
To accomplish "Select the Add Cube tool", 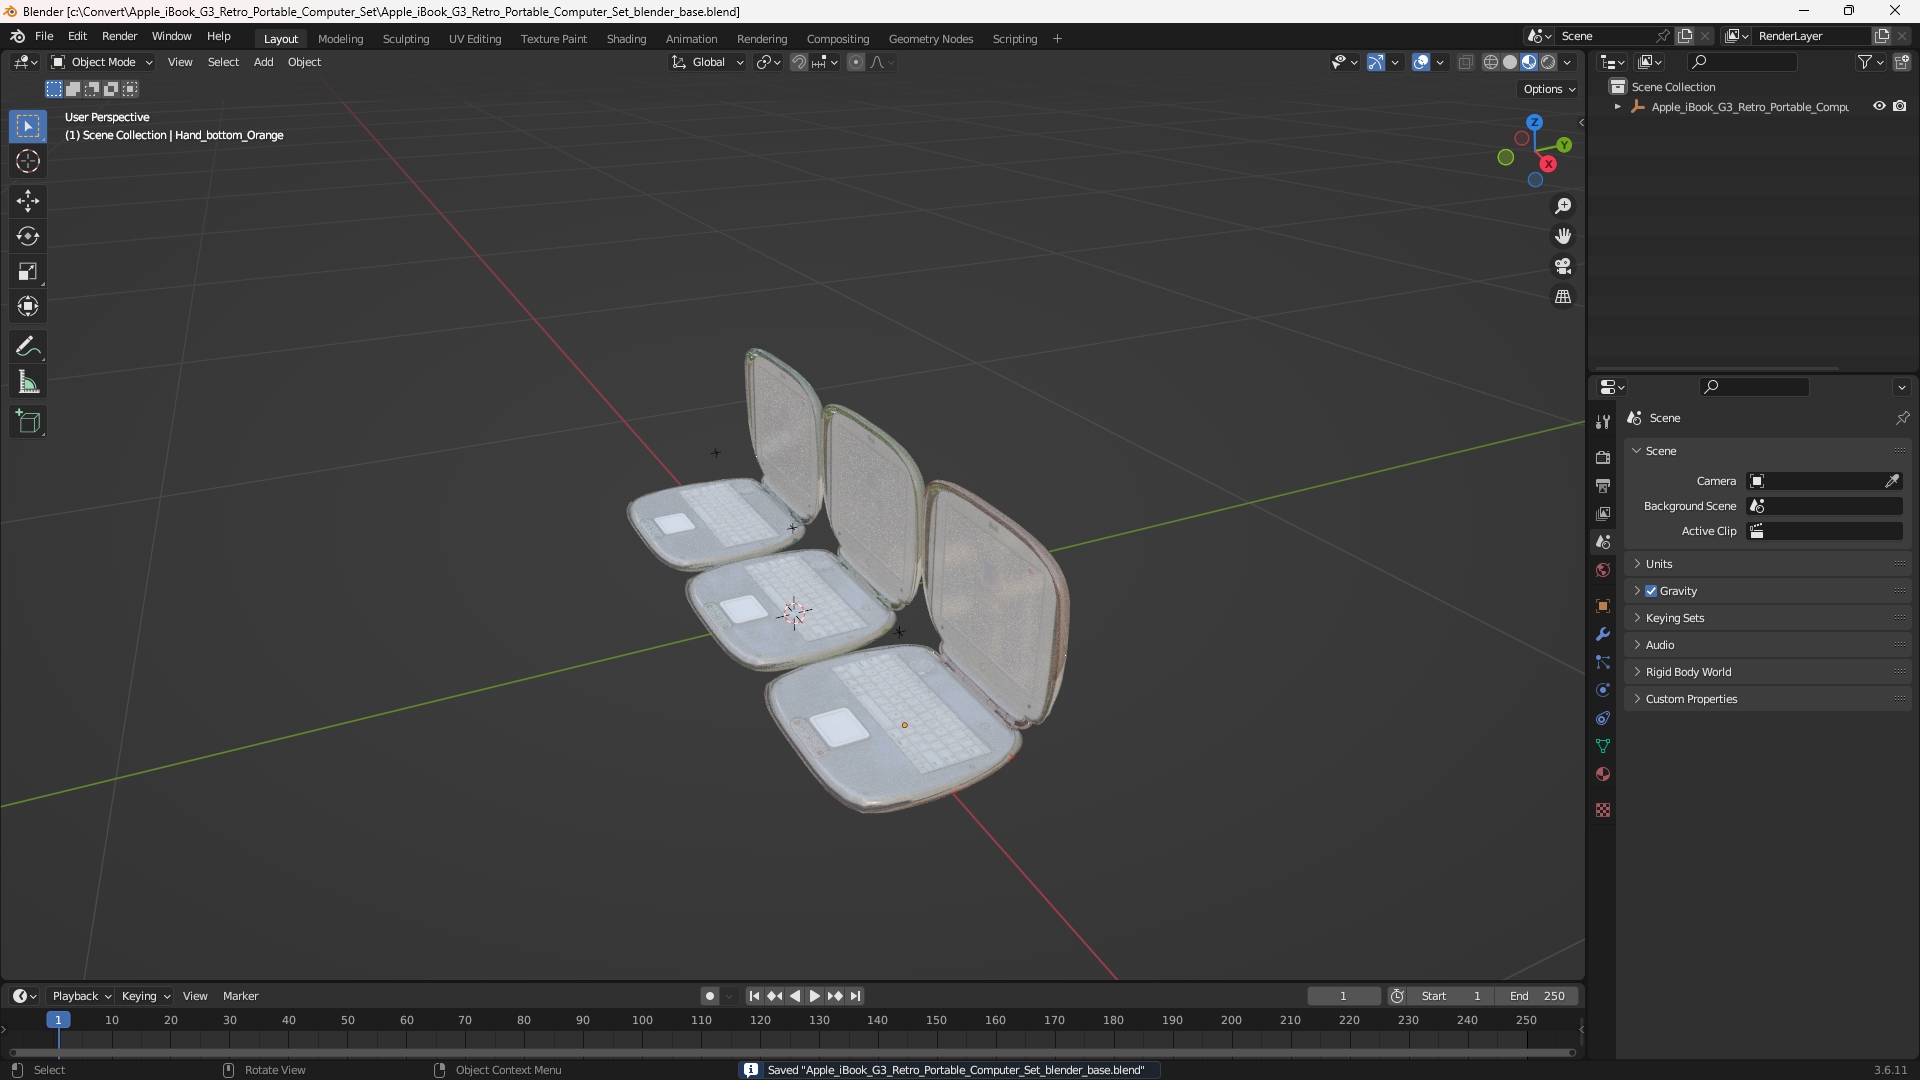I will (28, 422).
